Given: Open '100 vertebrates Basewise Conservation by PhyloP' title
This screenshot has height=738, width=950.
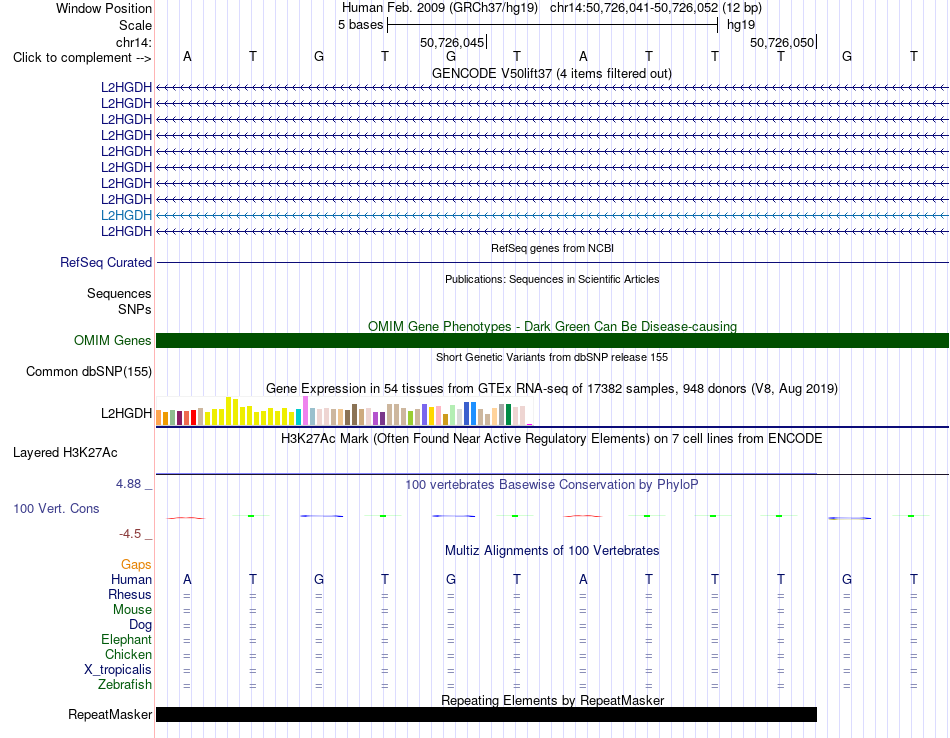Looking at the screenshot, I should pyautogui.click(x=551, y=485).
